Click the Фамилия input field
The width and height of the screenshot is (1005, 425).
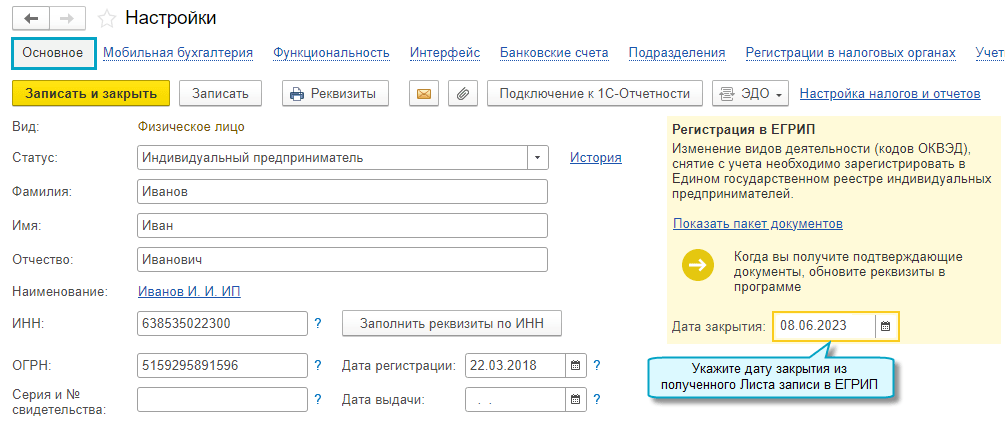click(342, 192)
